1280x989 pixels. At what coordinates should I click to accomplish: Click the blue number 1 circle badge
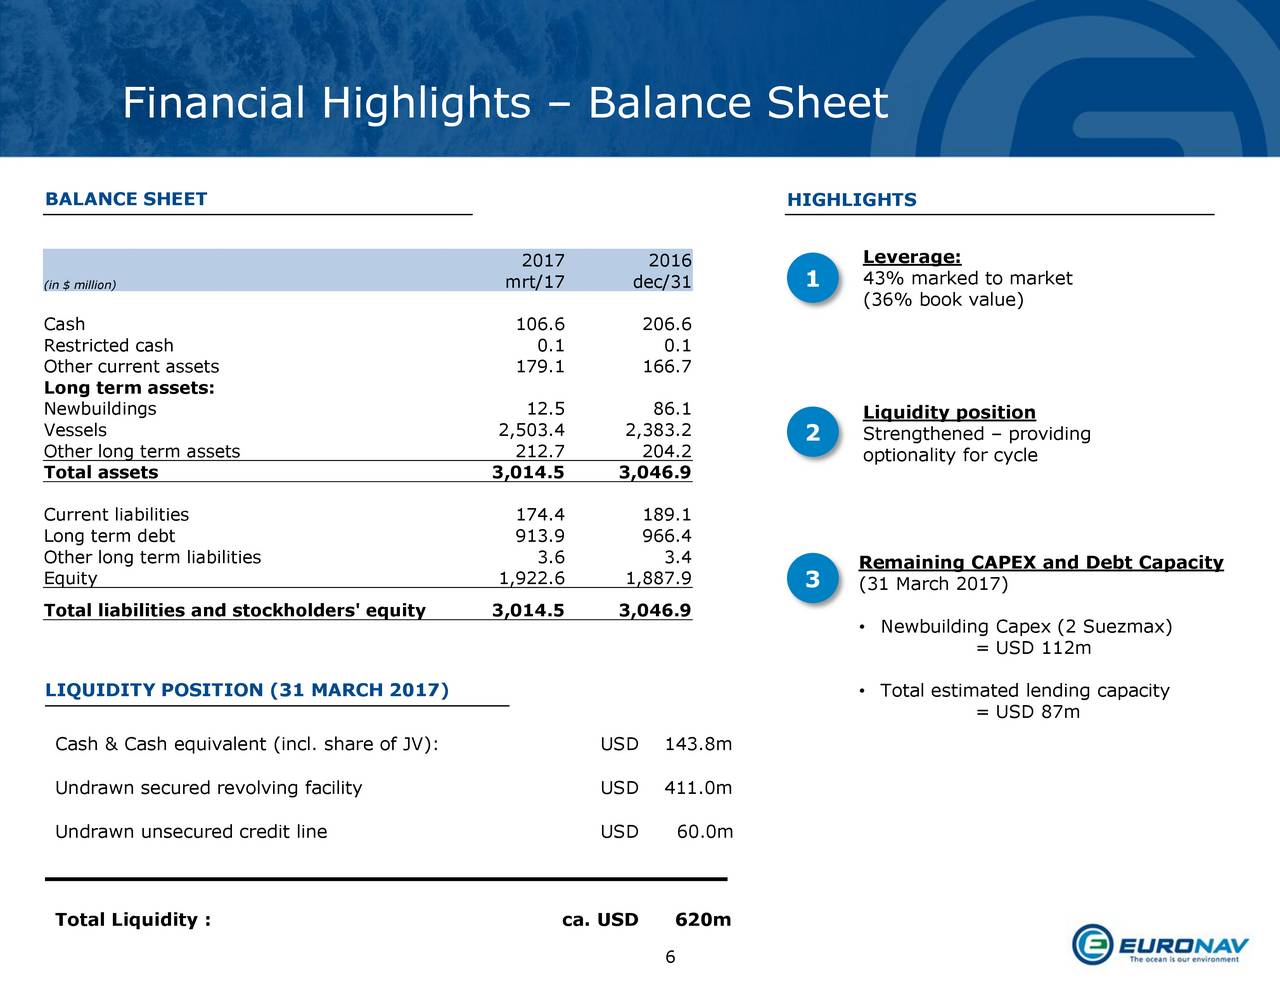pos(812,279)
